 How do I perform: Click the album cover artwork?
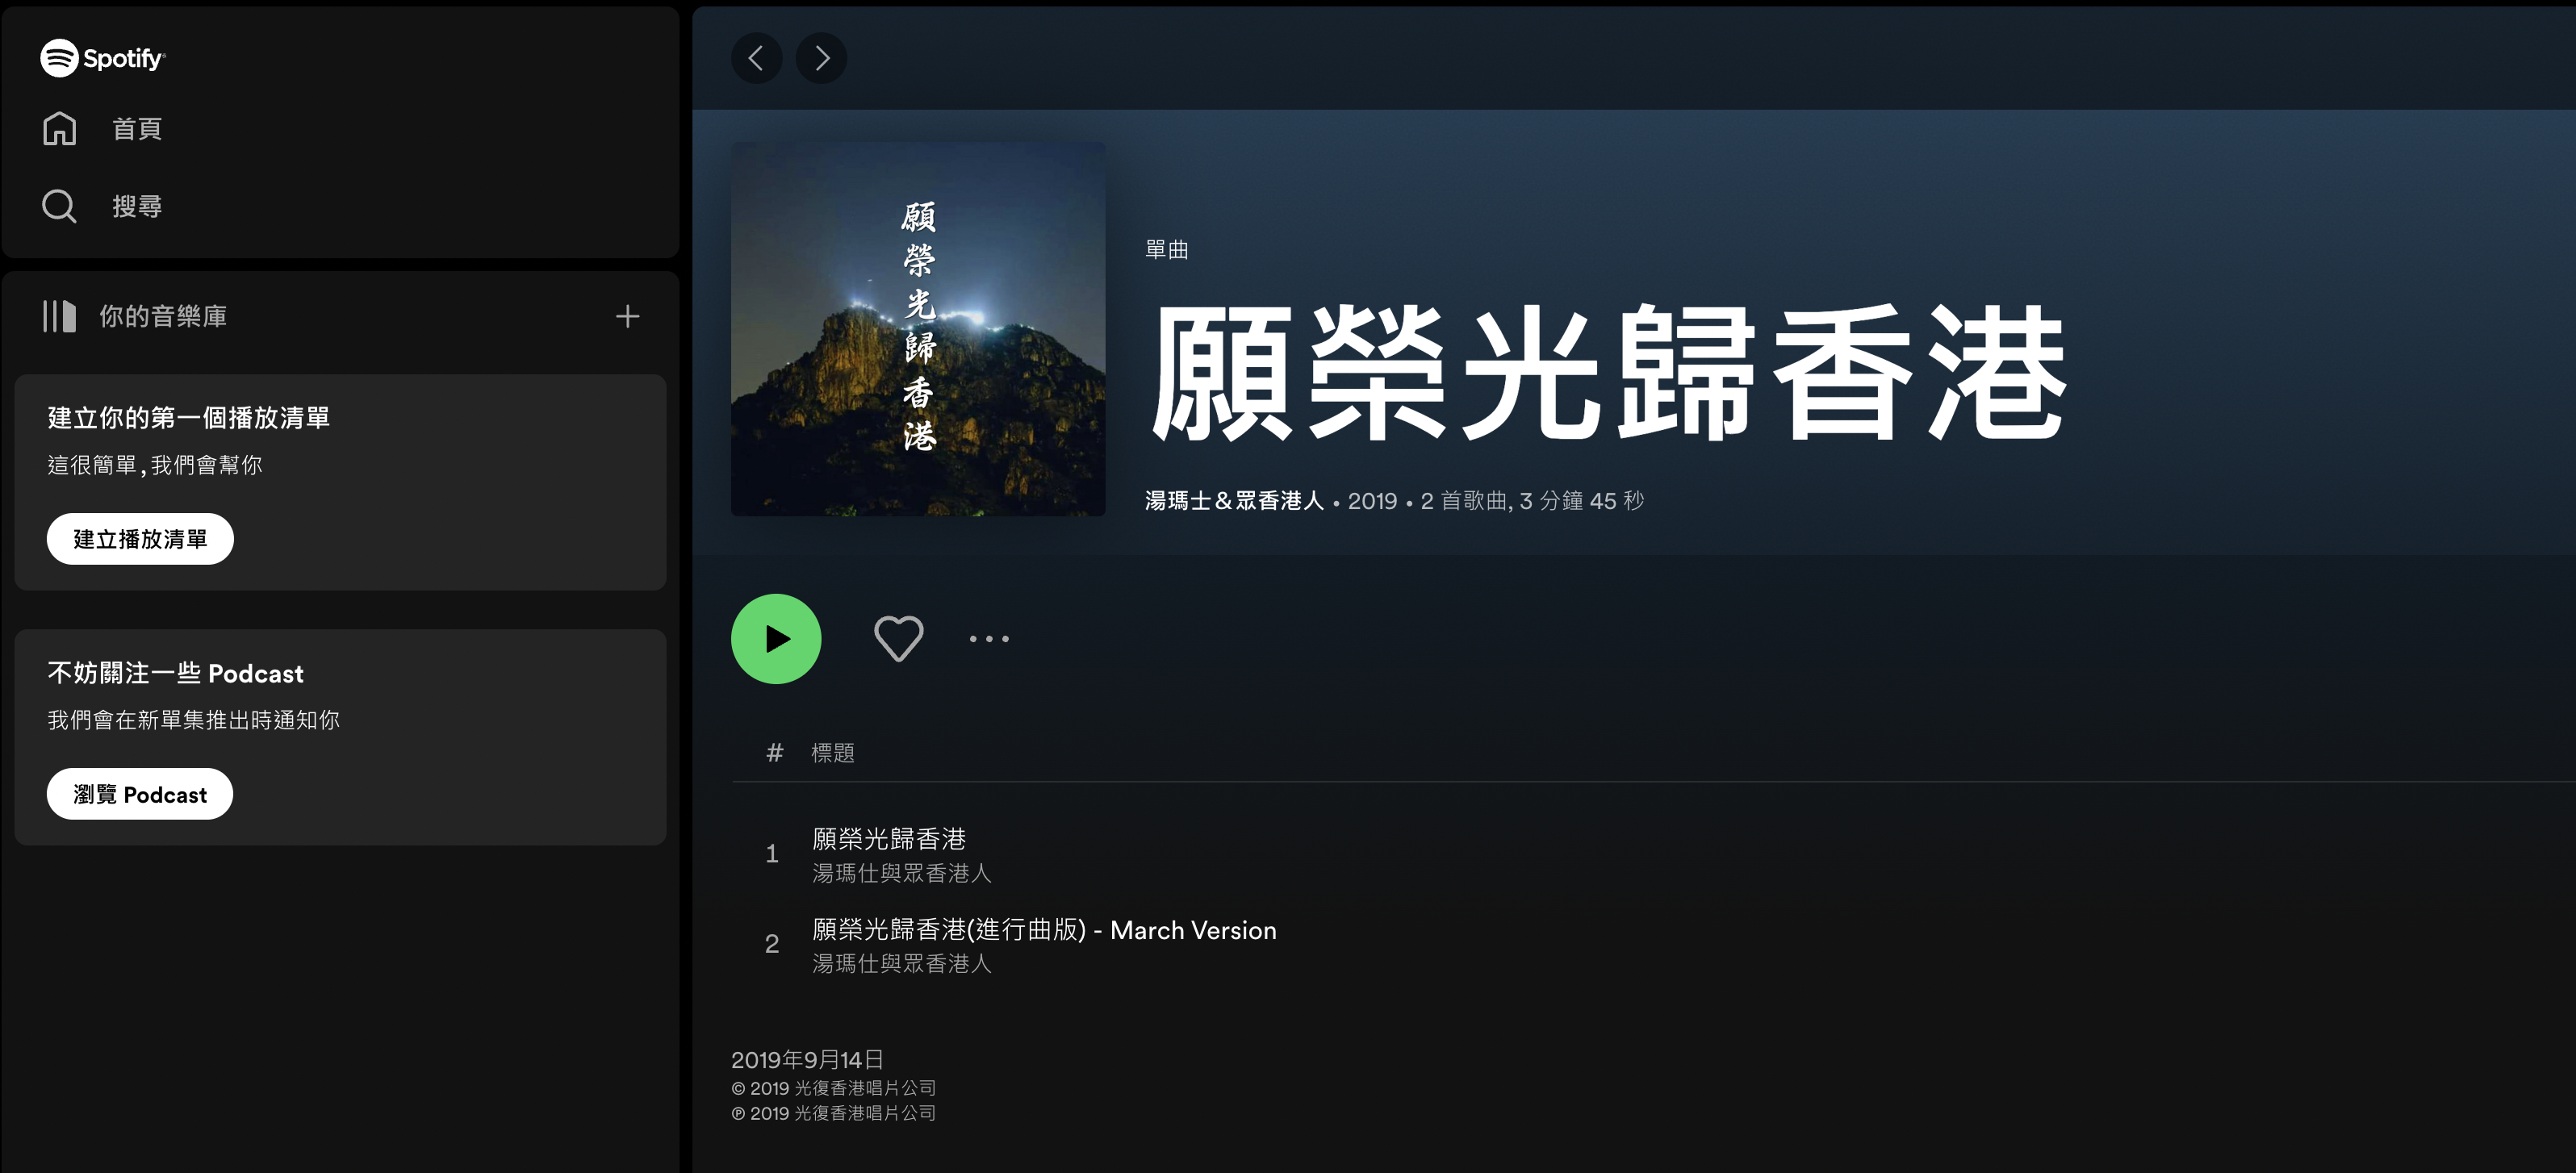(x=918, y=329)
